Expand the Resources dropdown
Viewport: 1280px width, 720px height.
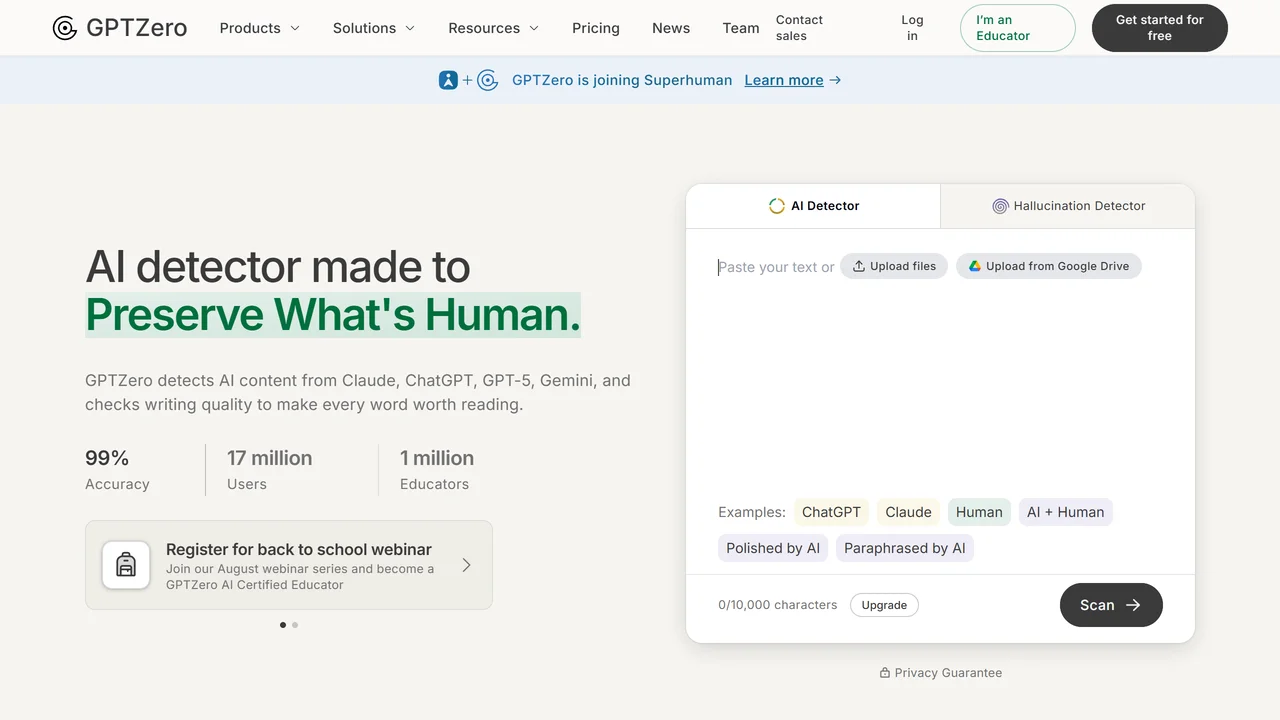[494, 28]
